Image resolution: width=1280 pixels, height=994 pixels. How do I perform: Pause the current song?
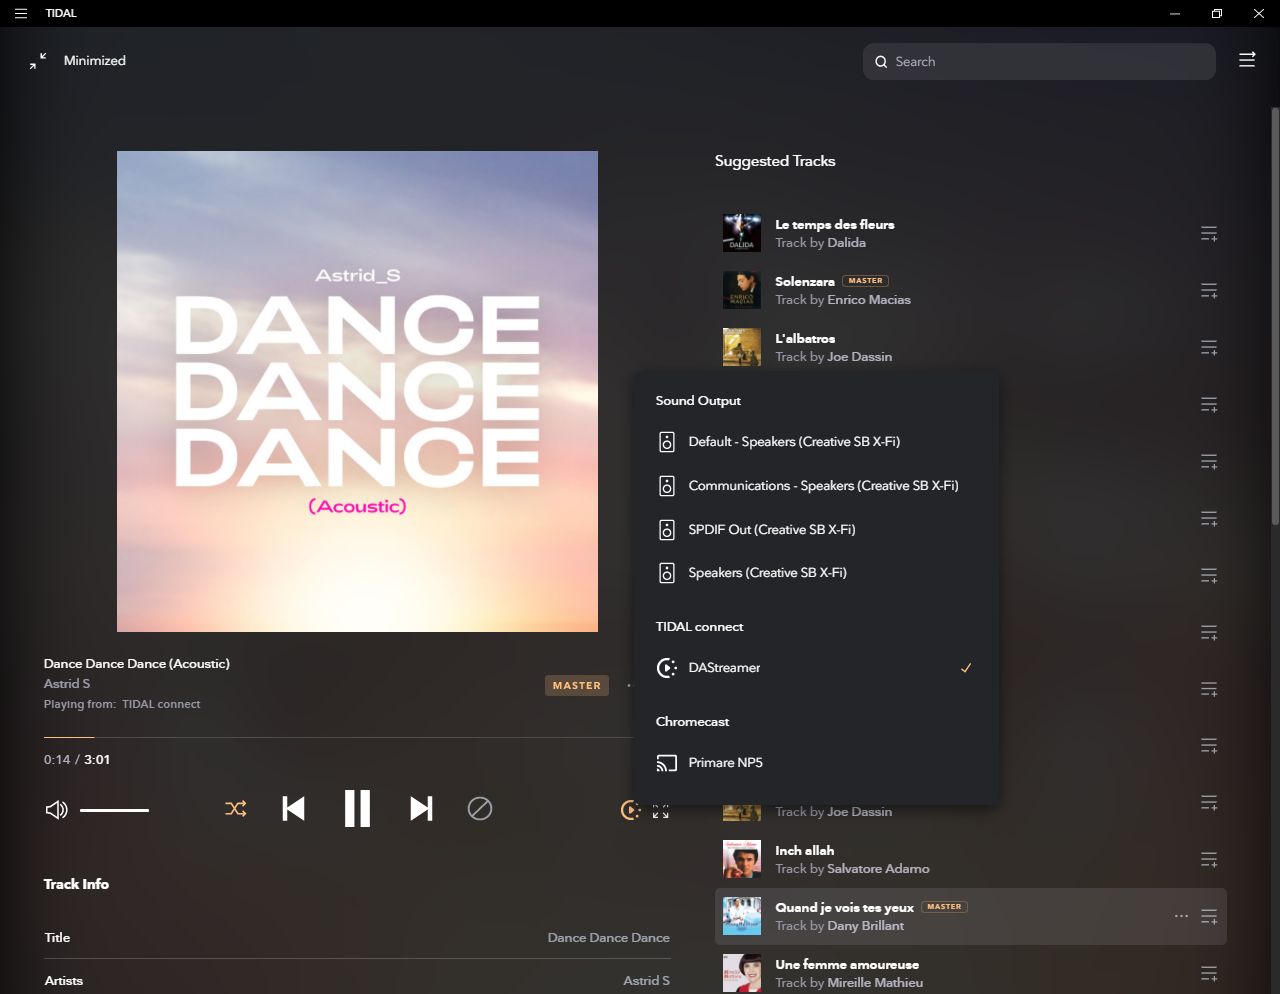(x=357, y=808)
